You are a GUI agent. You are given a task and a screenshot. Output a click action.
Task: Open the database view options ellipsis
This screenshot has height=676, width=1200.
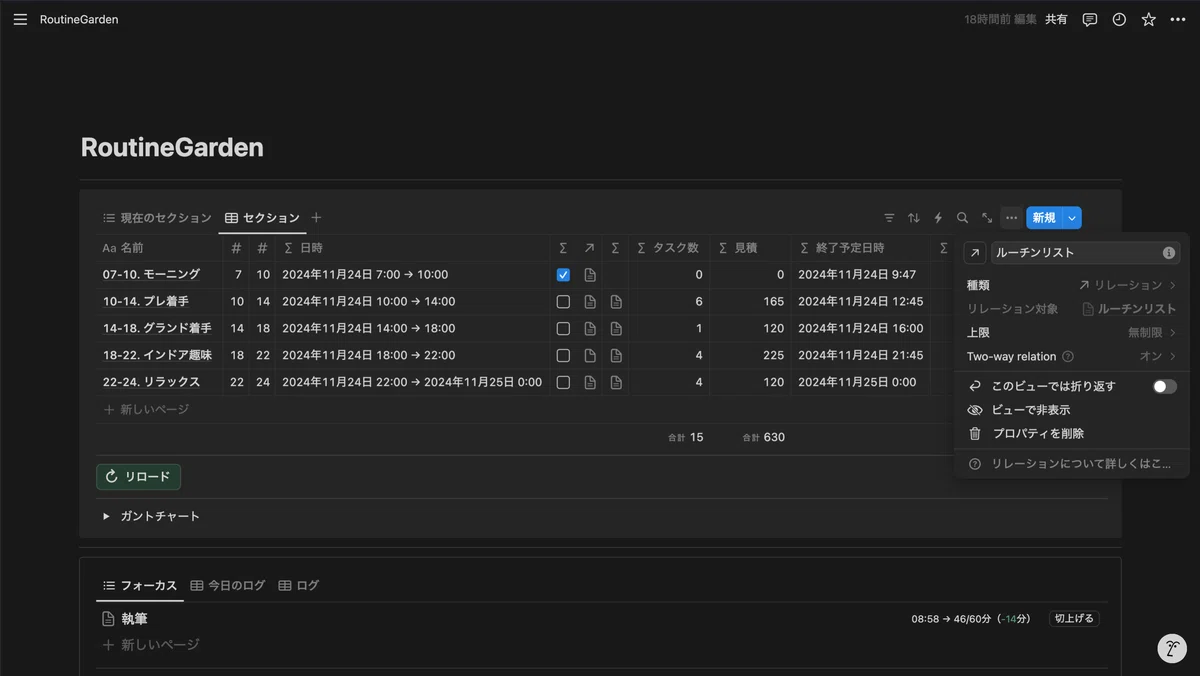(x=1011, y=217)
